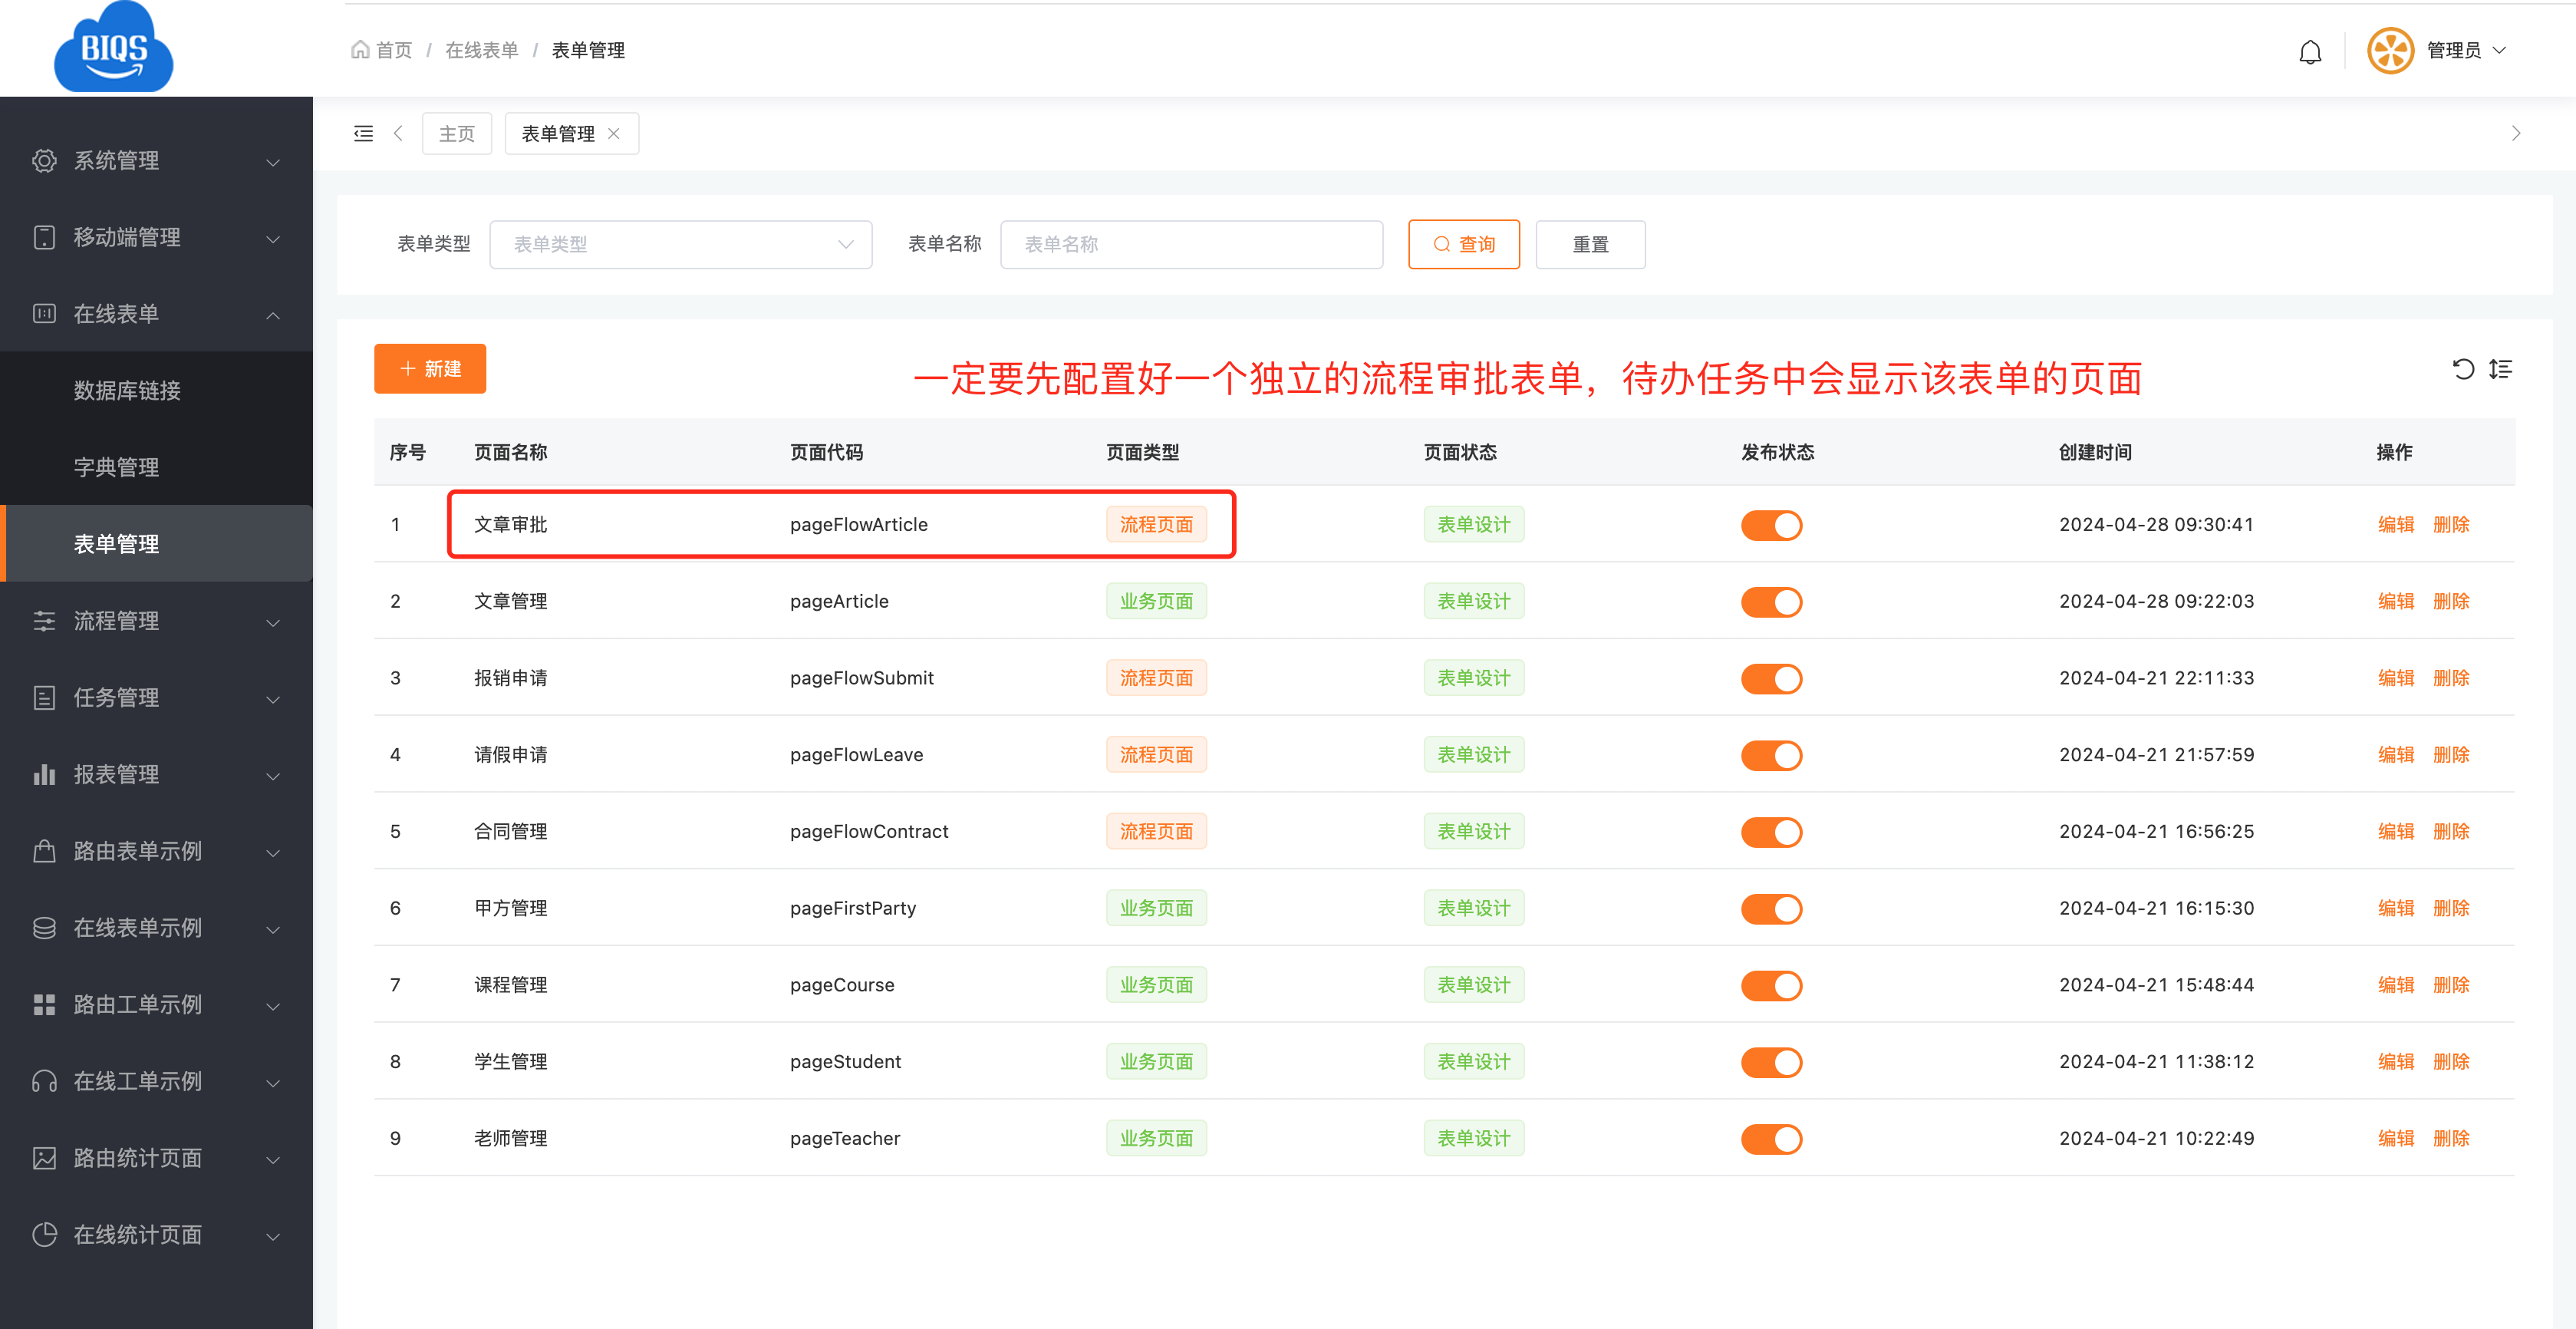Toggle publish switch for 报销申请
This screenshot has height=1329, width=2576.
tap(1771, 679)
